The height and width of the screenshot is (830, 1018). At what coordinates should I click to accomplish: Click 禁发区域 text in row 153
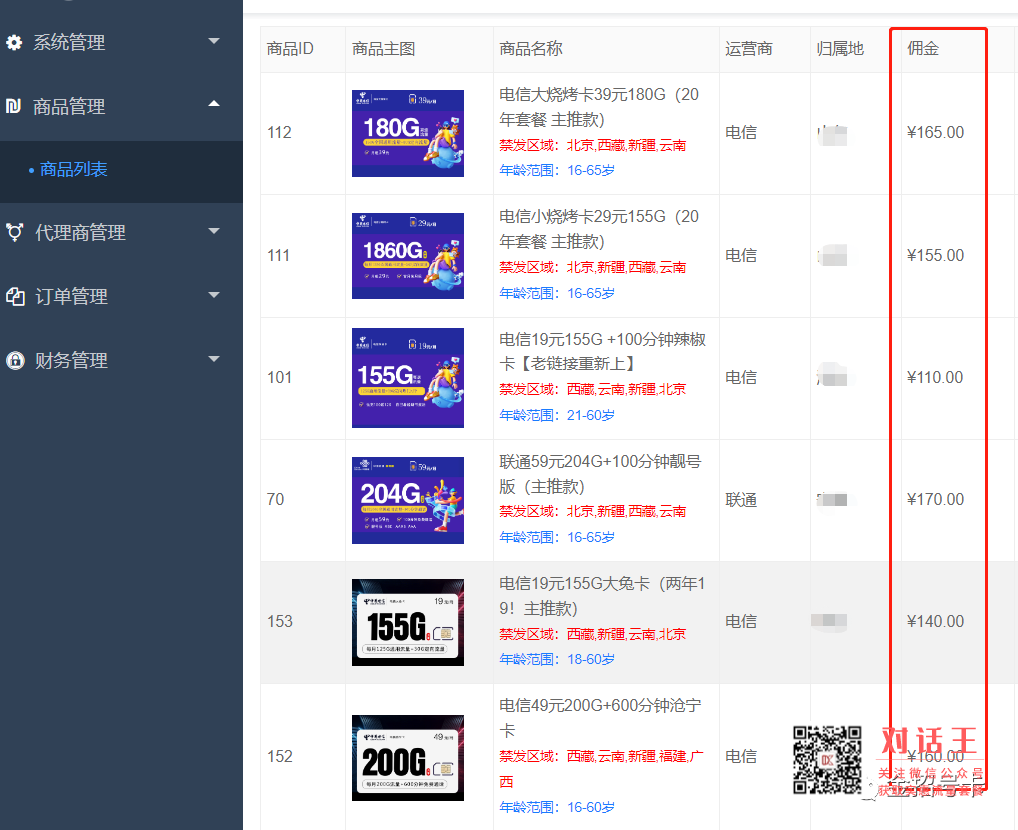593,634
